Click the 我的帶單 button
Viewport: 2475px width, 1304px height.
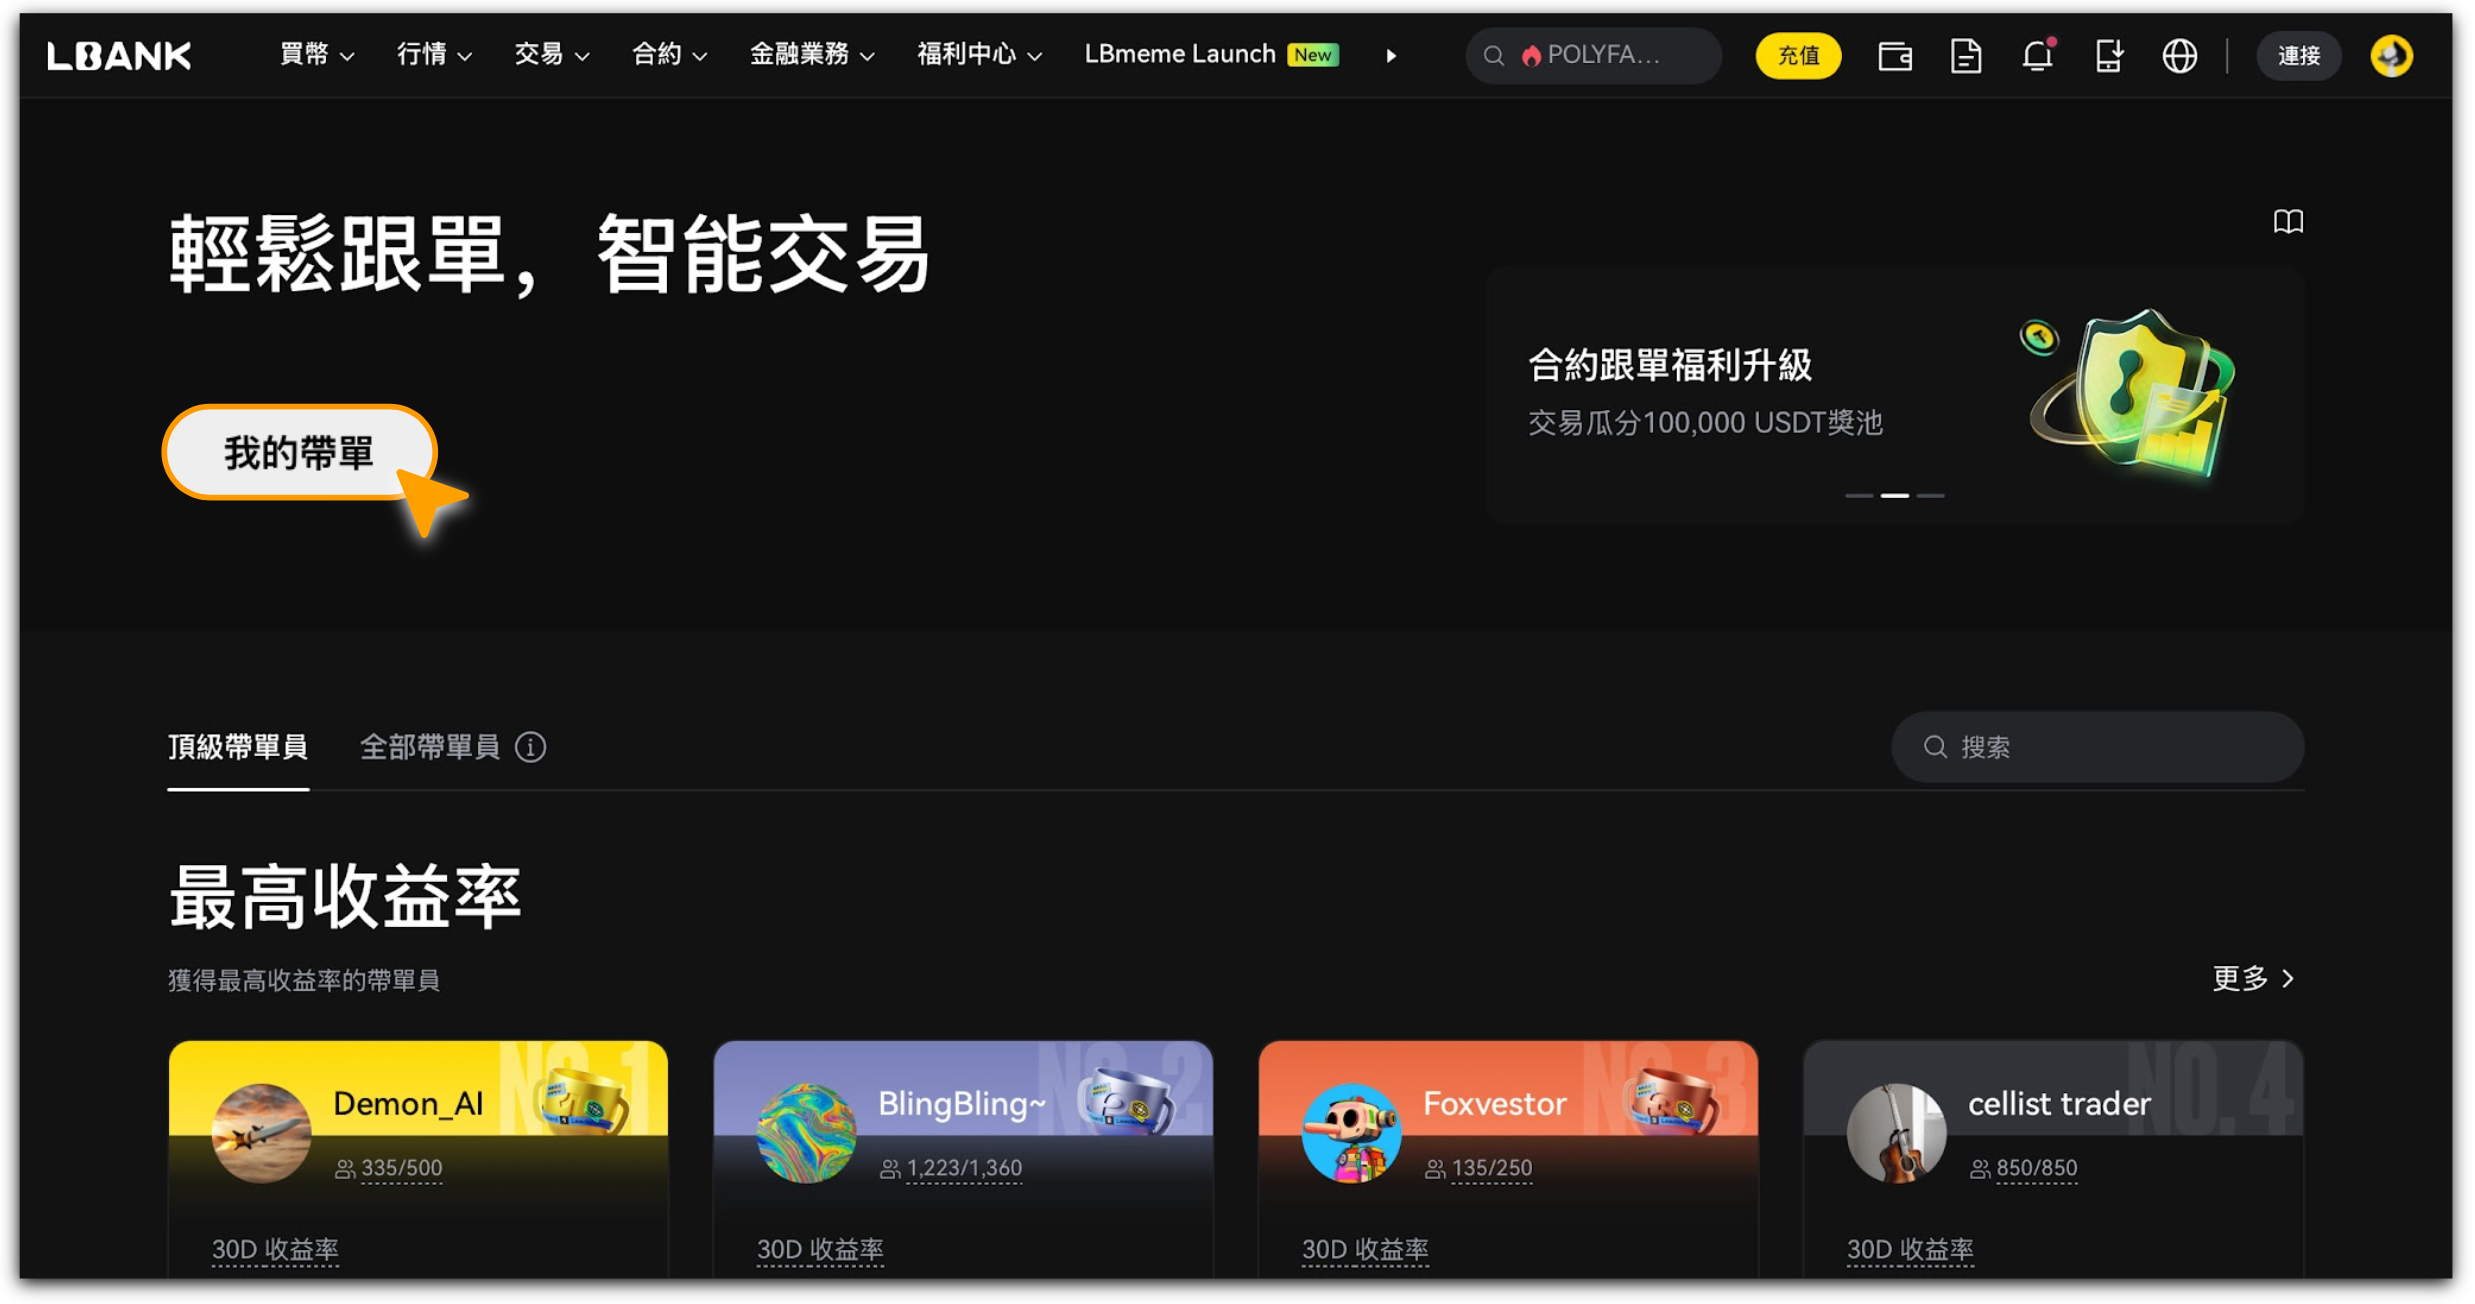(299, 453)
